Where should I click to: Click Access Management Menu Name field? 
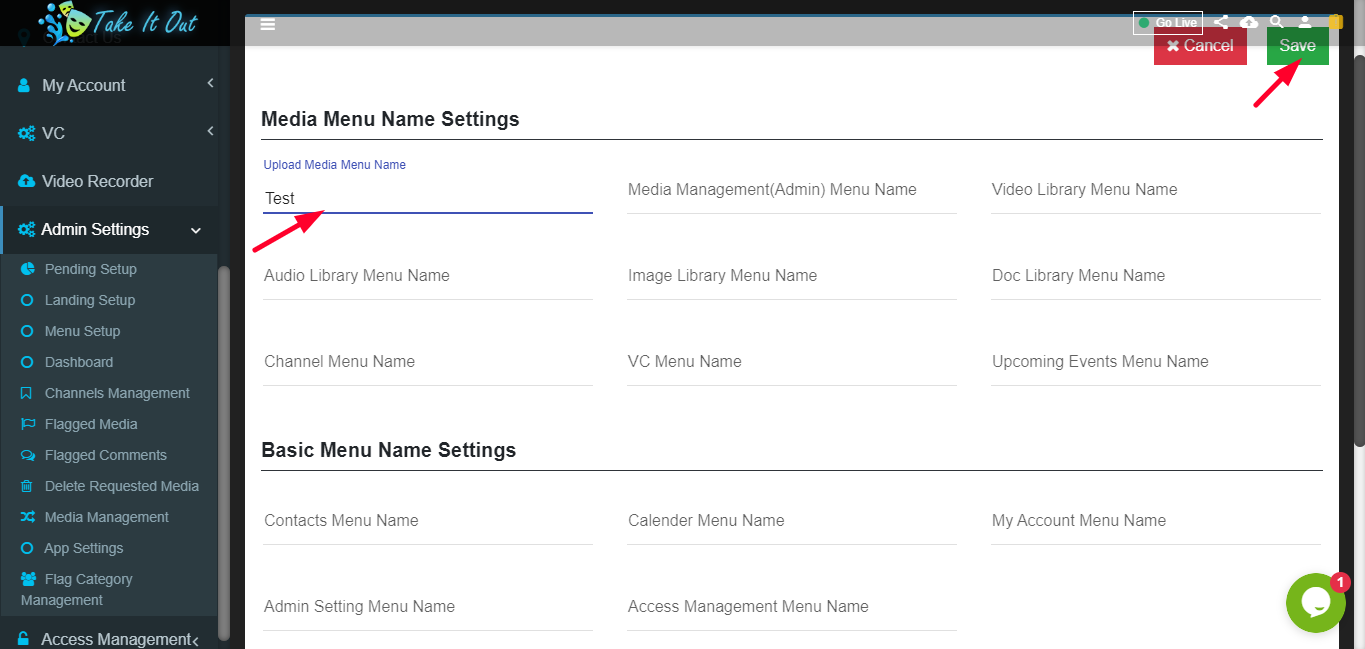pos(792,607)
